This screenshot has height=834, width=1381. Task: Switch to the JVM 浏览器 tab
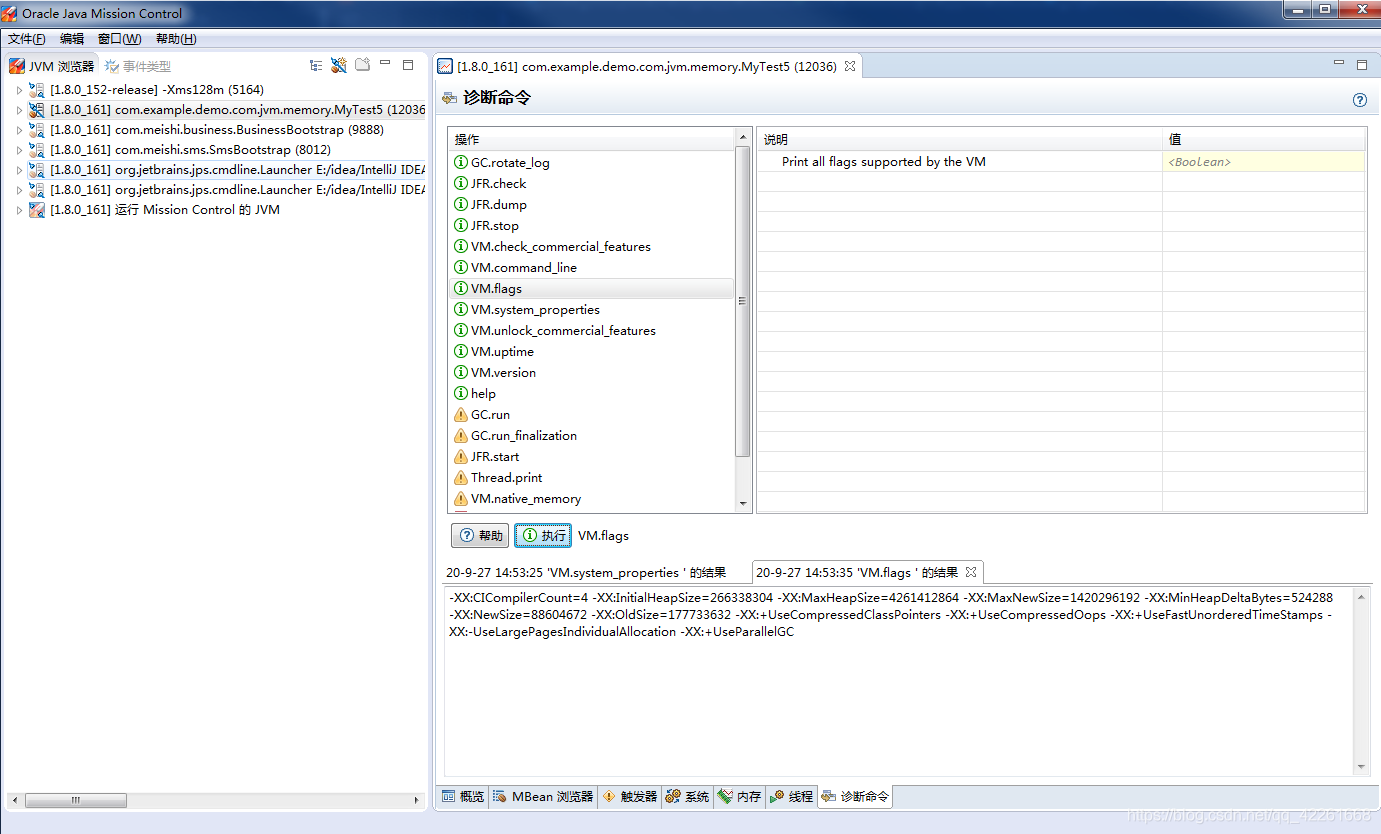pos(52,66)
